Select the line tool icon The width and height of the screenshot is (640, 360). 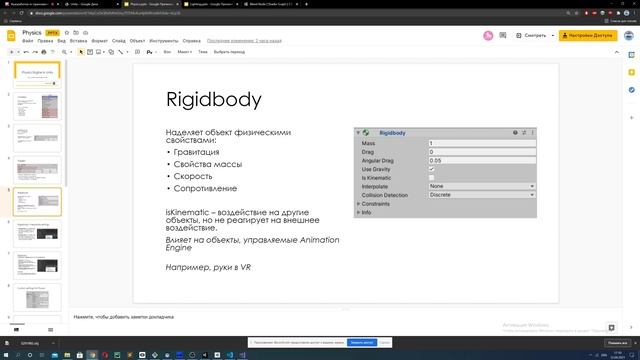pos(120,52)
